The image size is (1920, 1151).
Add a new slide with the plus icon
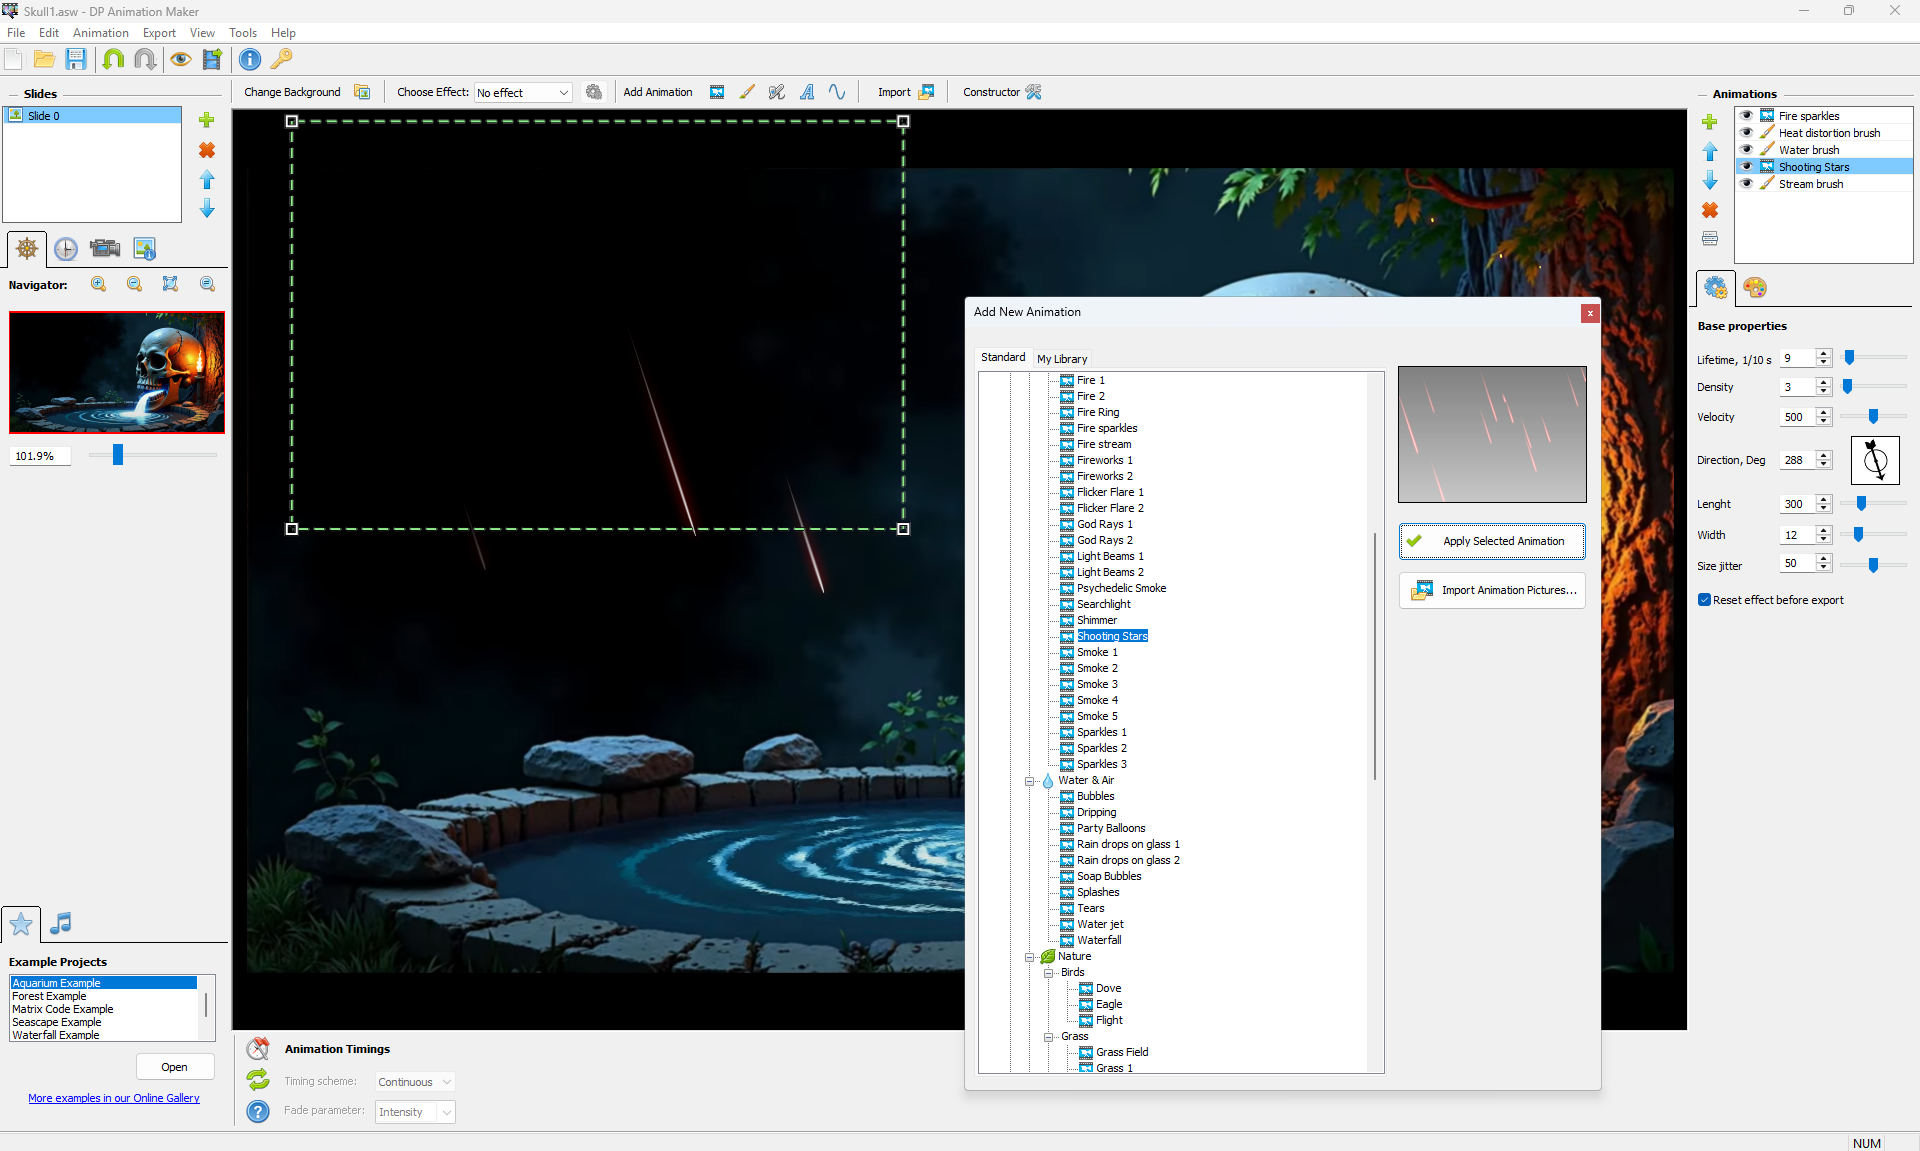[207, 120]
